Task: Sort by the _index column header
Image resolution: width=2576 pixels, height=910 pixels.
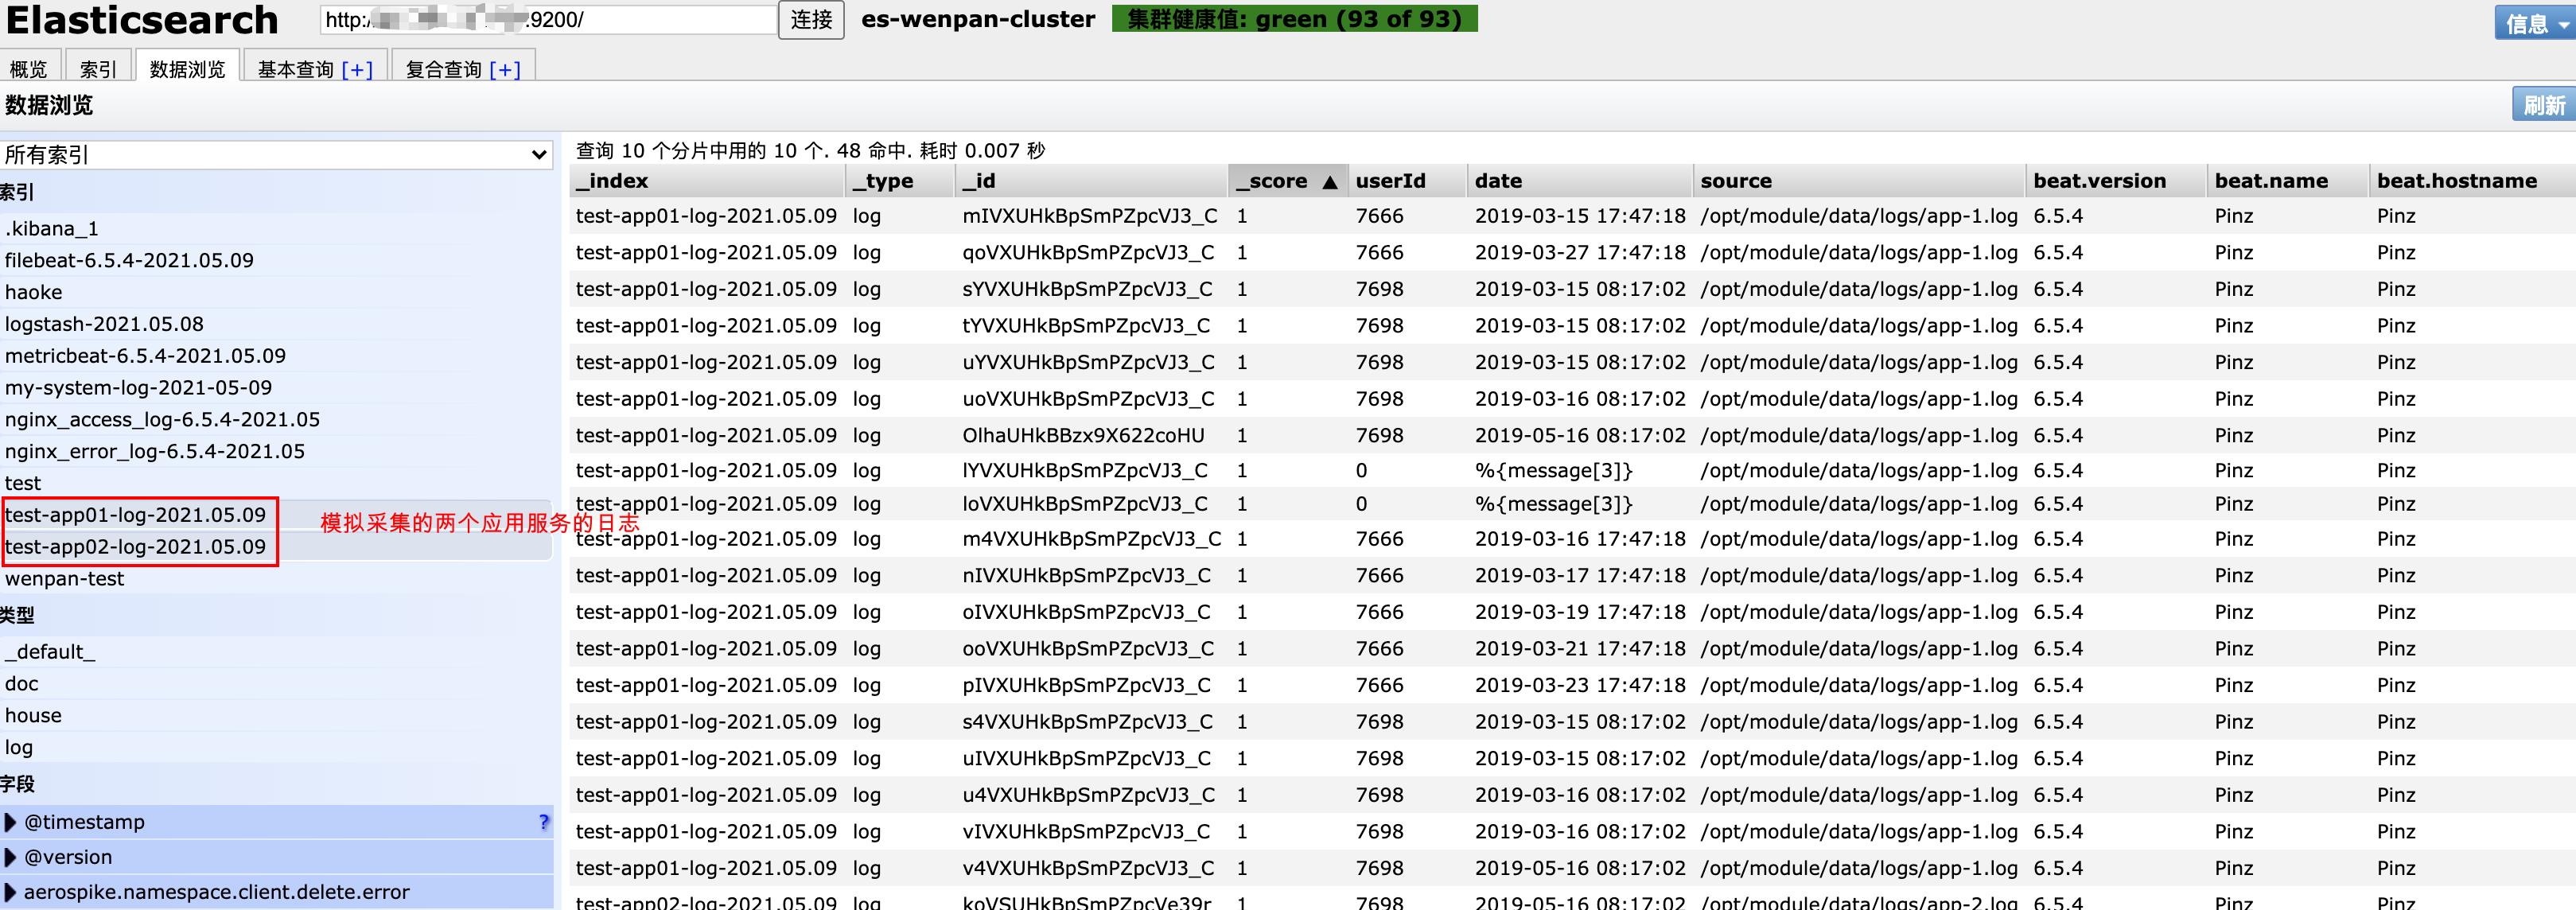Action: 707,181
